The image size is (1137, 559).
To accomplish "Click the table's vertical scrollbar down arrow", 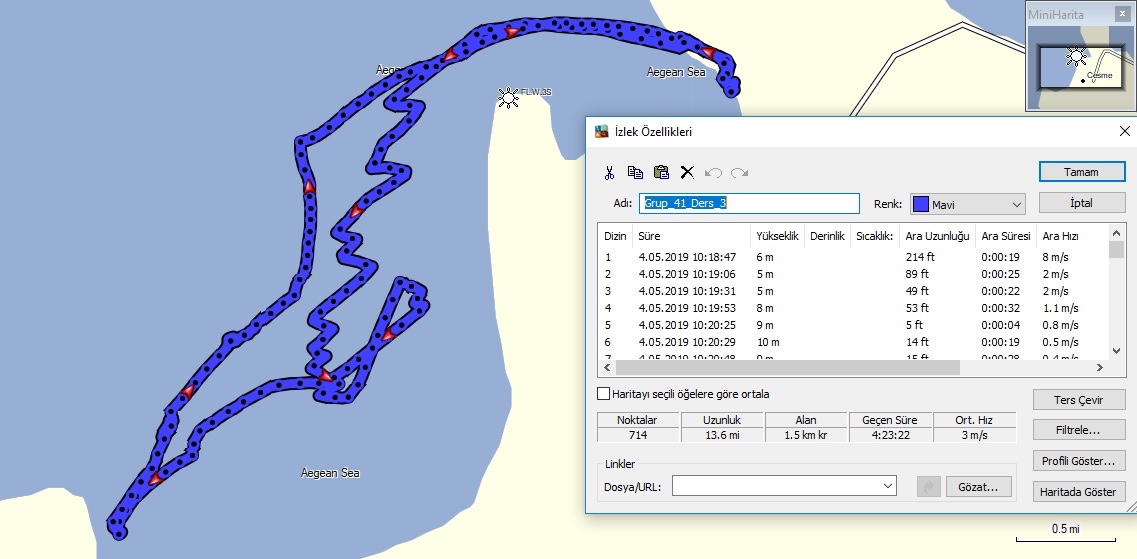I will point(1116,352).
